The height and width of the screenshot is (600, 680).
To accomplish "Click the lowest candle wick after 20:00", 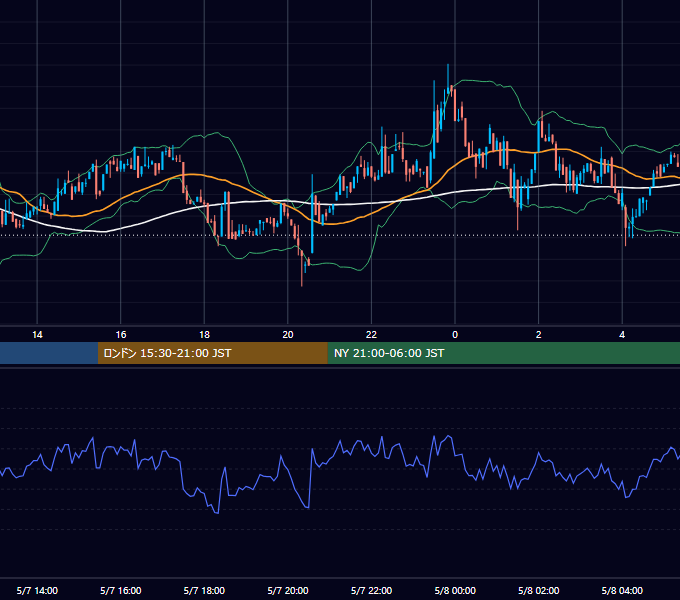I will tap(302, 271).
